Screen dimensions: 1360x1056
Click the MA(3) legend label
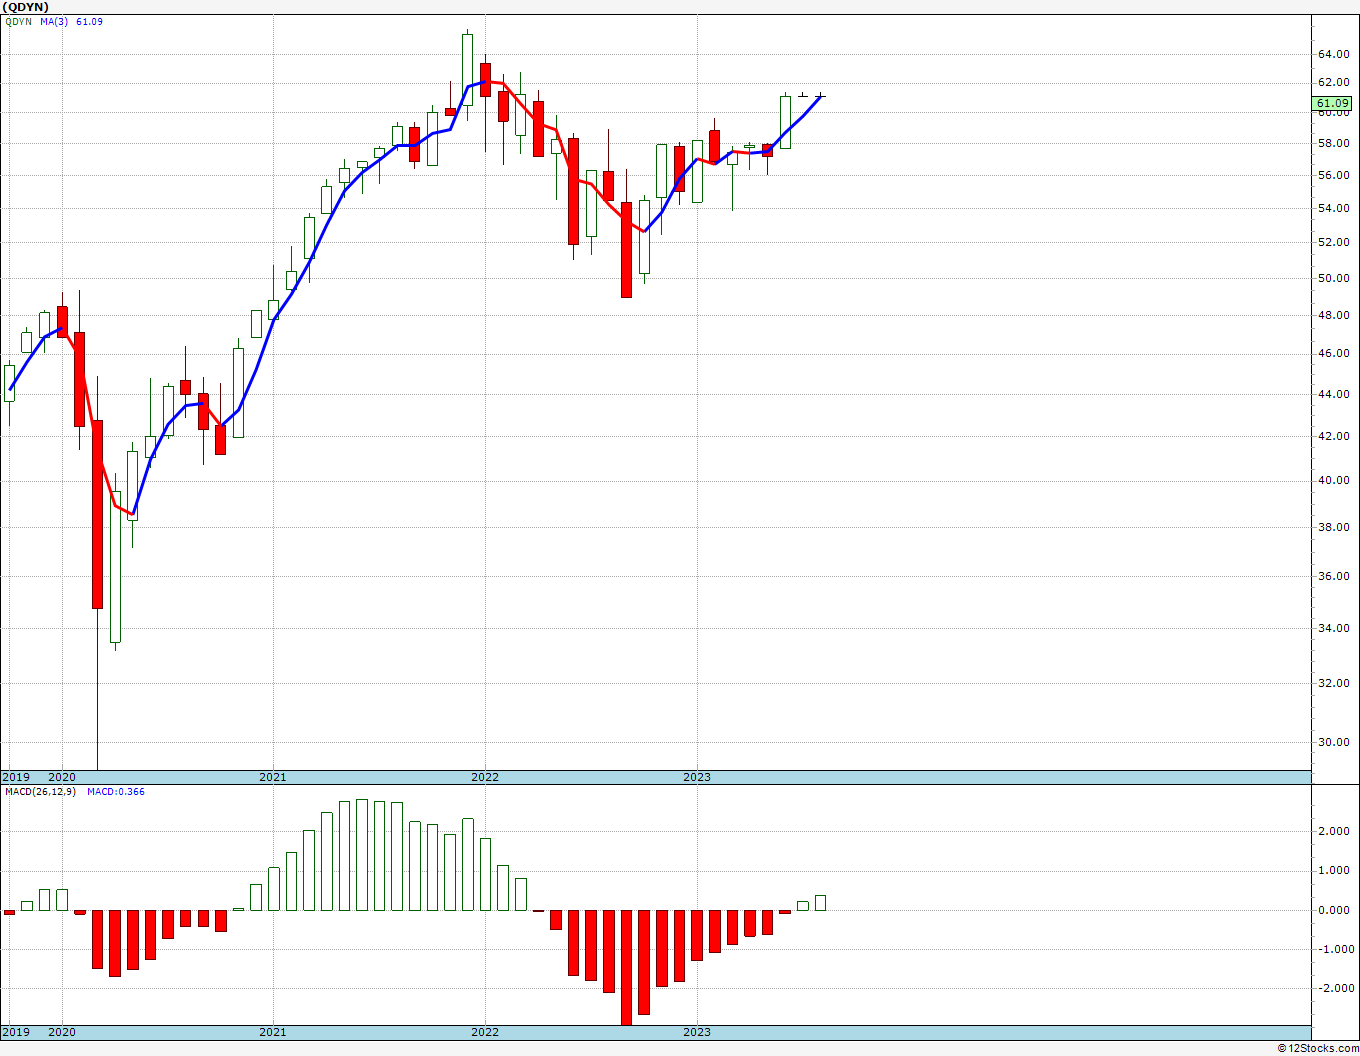coord(54,21)
